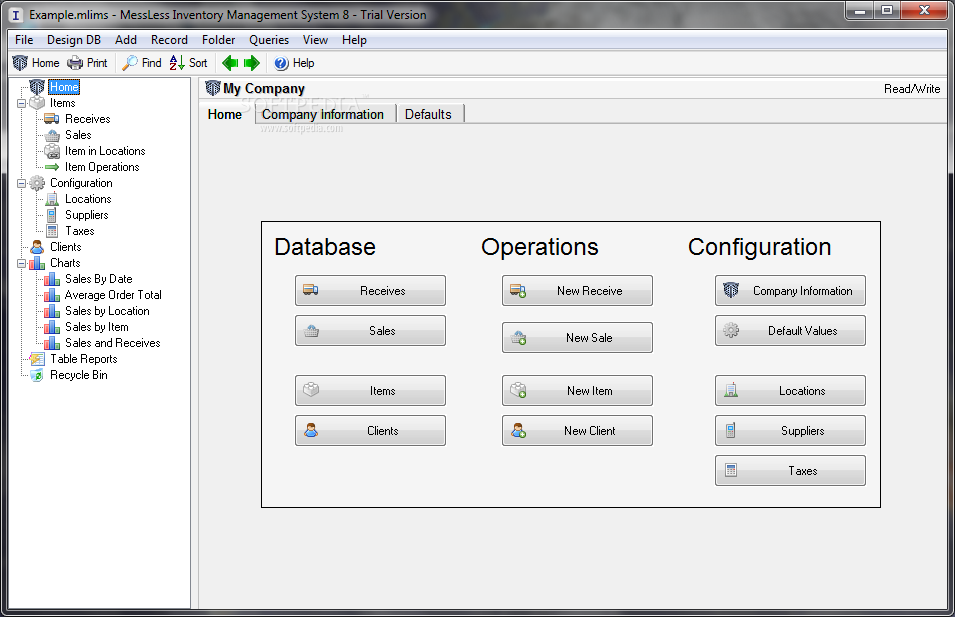Open the Queries menu
This screenshot has width=955, height=617.
coord(269,40)
